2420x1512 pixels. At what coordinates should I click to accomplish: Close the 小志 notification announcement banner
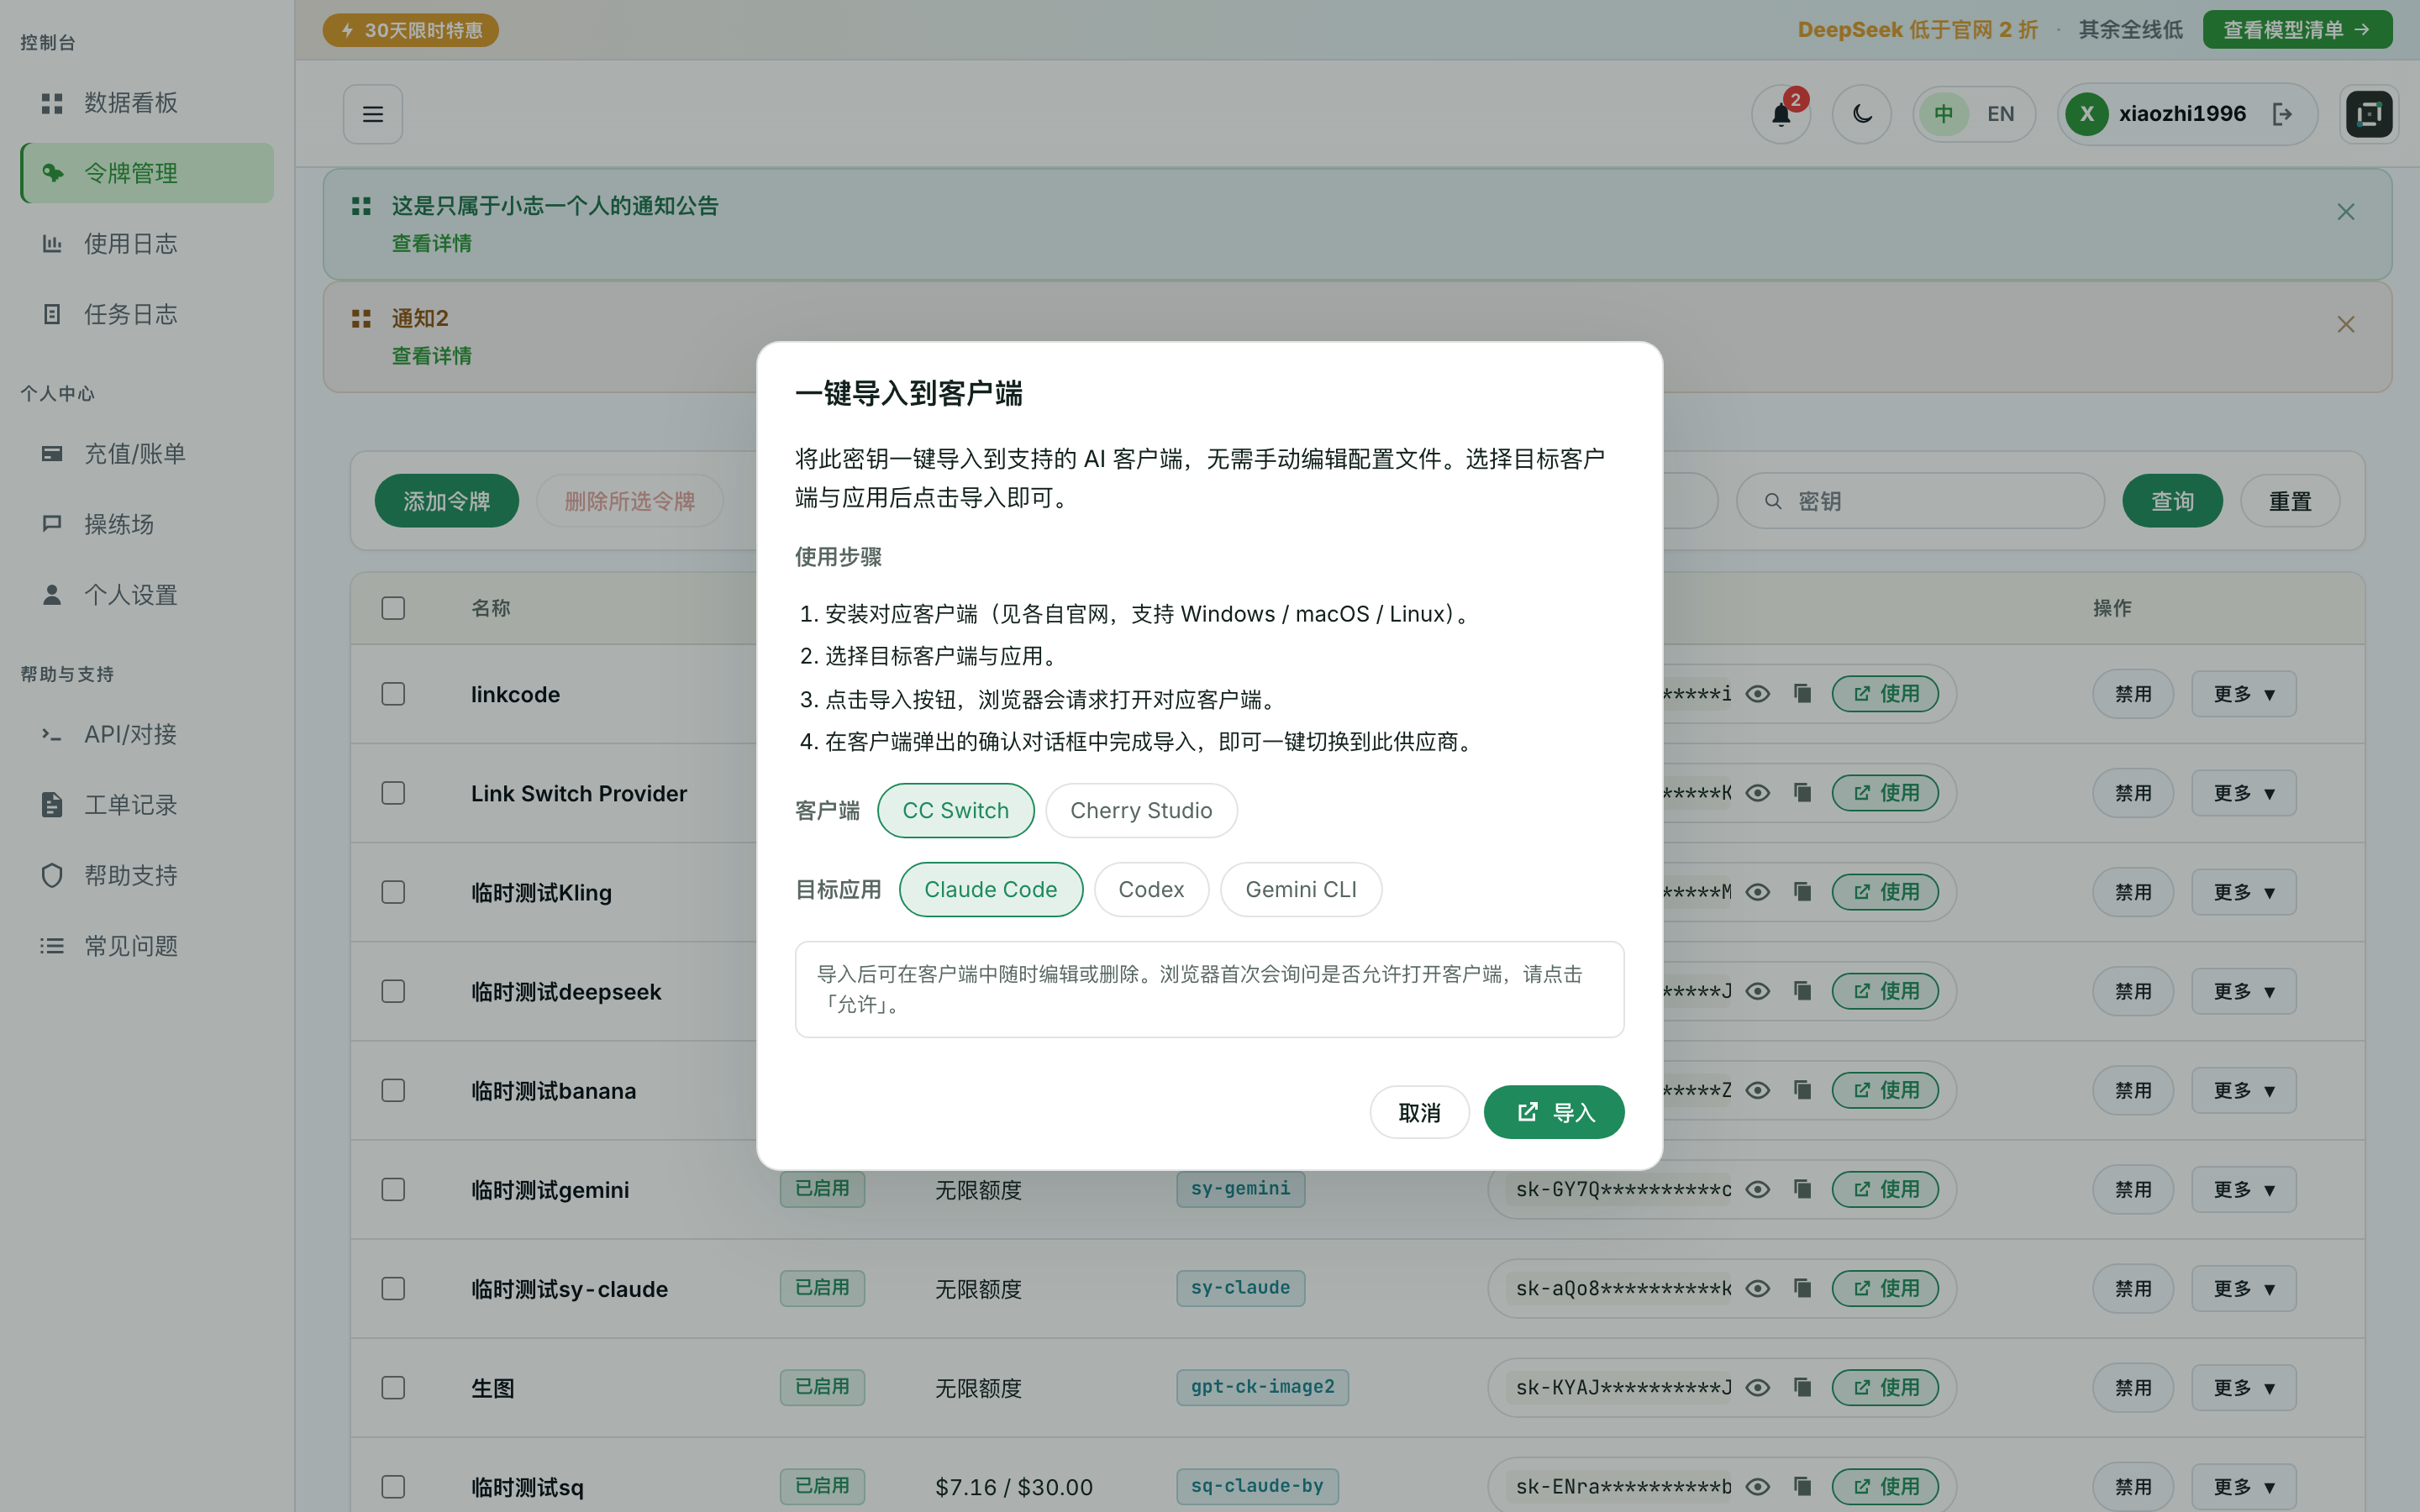tap(2346, 212)
